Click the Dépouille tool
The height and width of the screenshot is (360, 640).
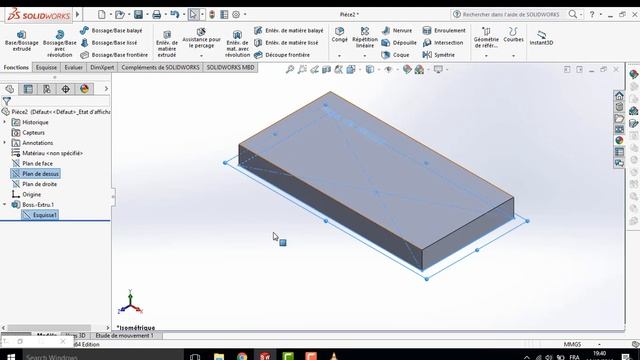[x=399, y=42]
